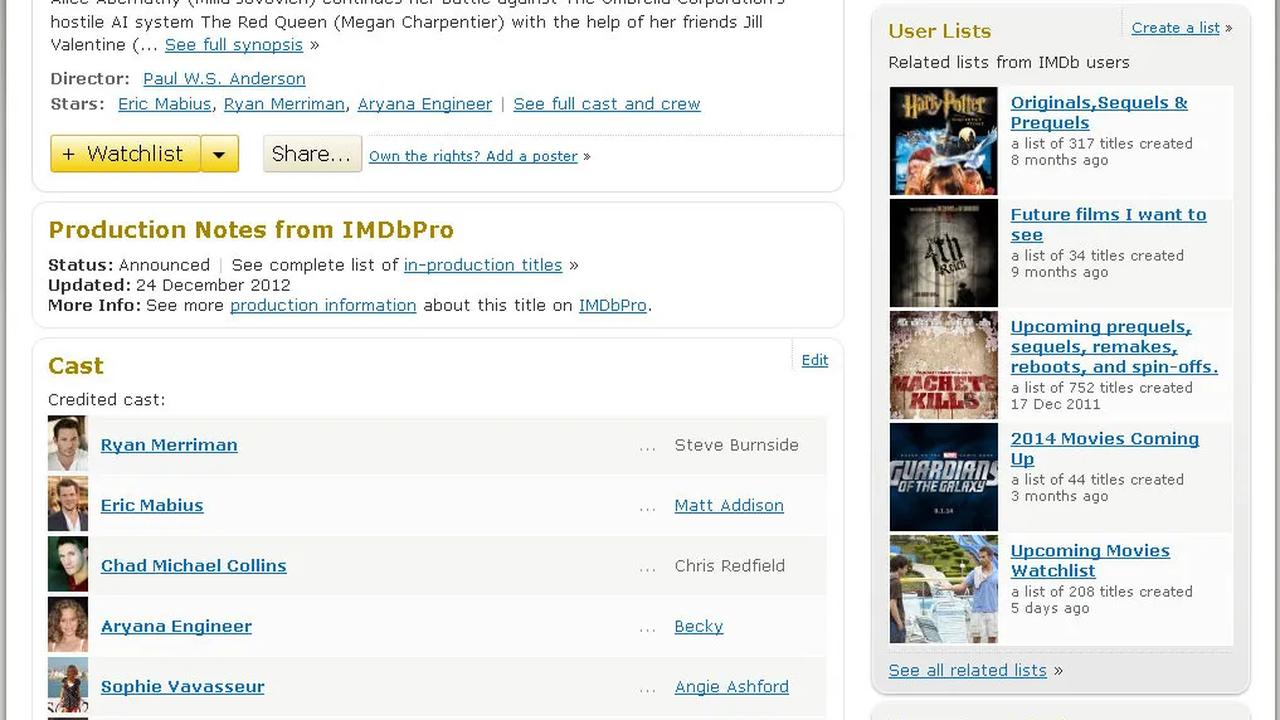Open Sophie Vavasseur's cast headshot
Viewport: 1280px width, 720px height.
pyautogui.click(x=68, y=686)
